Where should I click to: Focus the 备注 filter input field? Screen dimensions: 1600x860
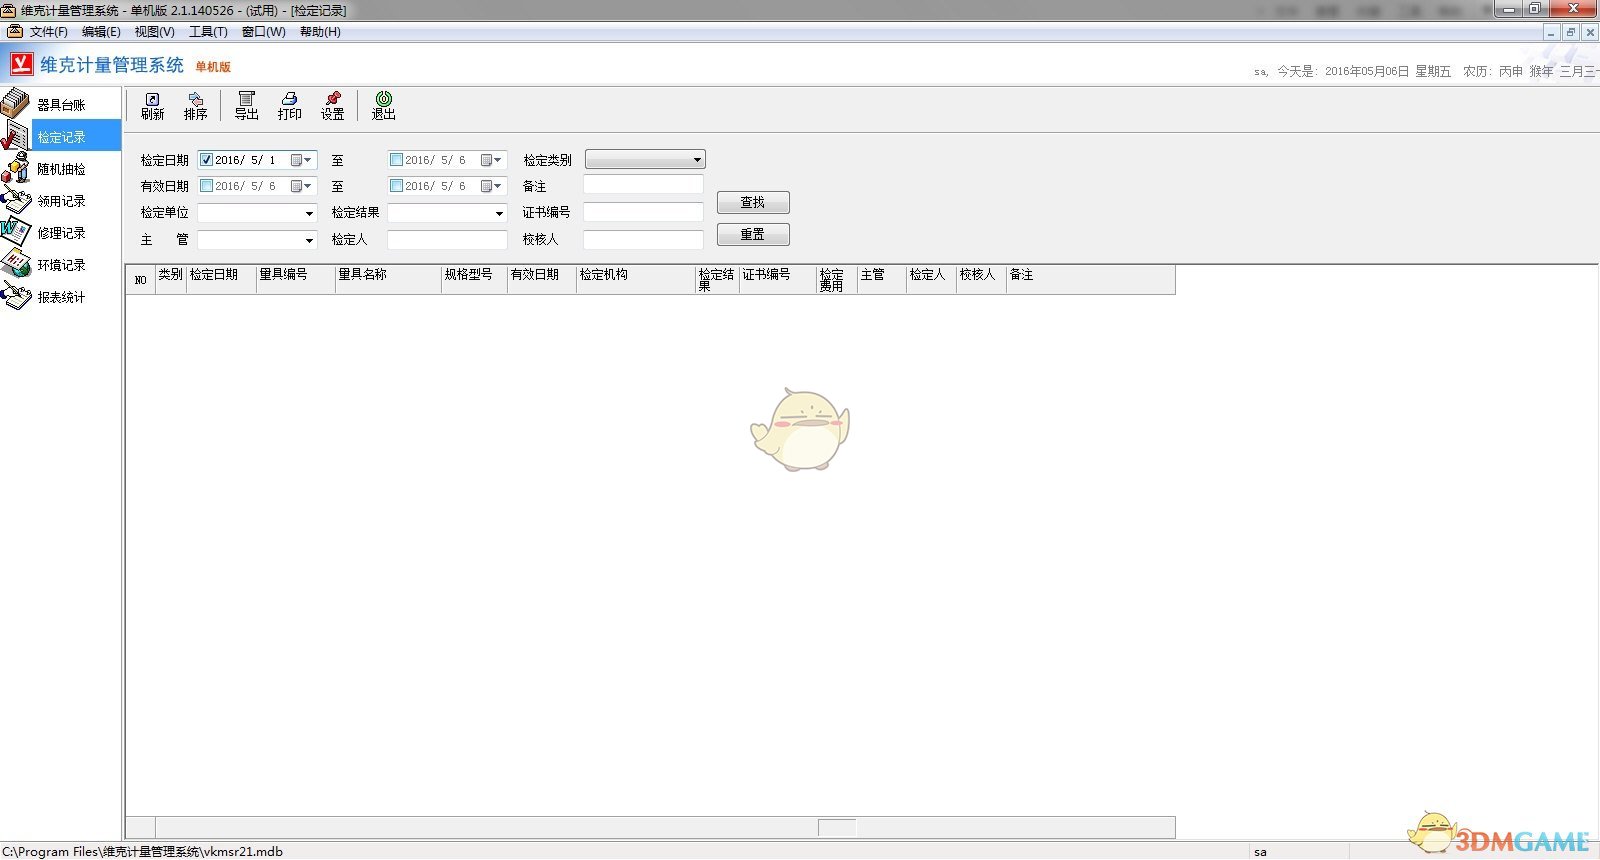tap(643, 185)
